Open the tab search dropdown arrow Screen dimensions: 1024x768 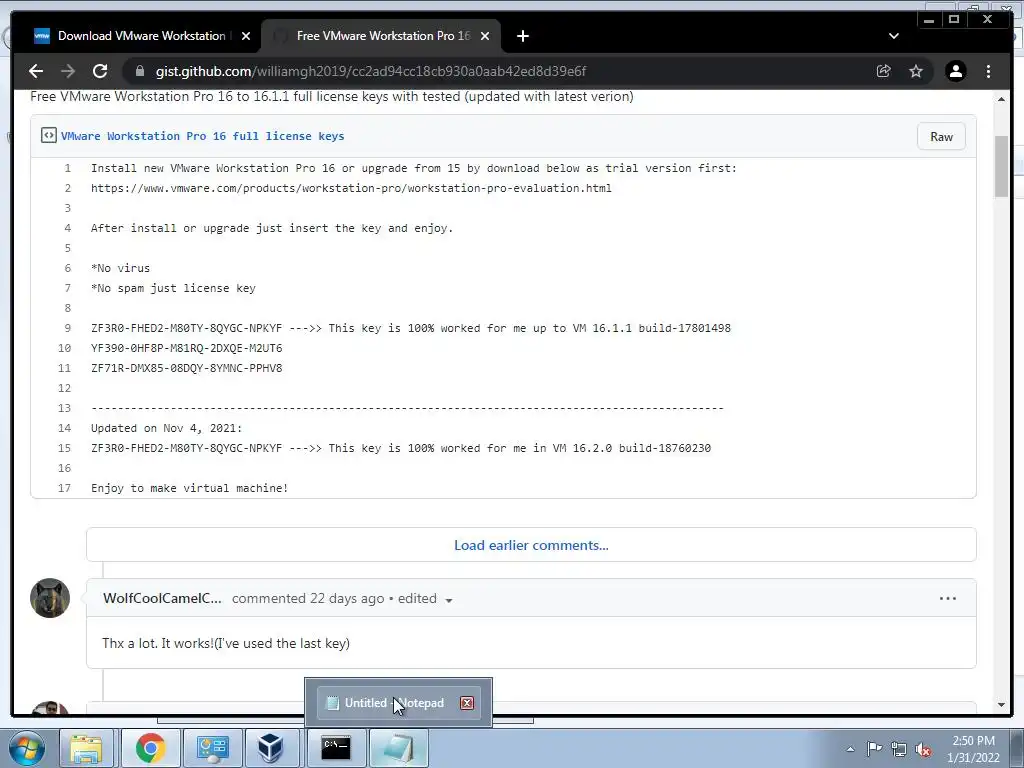coord(894,36)
